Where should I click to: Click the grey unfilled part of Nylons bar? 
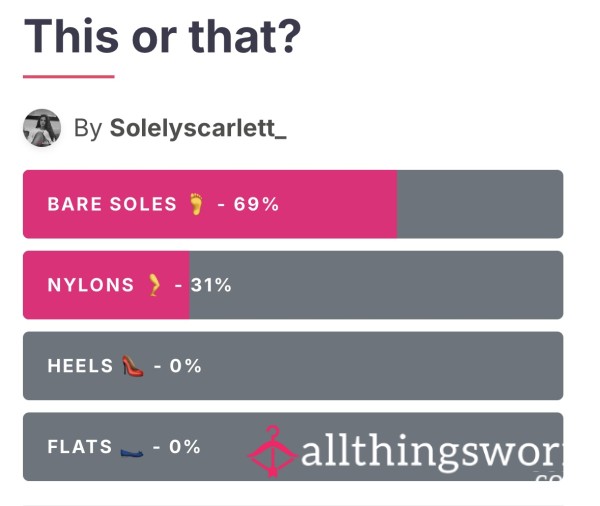377,285
